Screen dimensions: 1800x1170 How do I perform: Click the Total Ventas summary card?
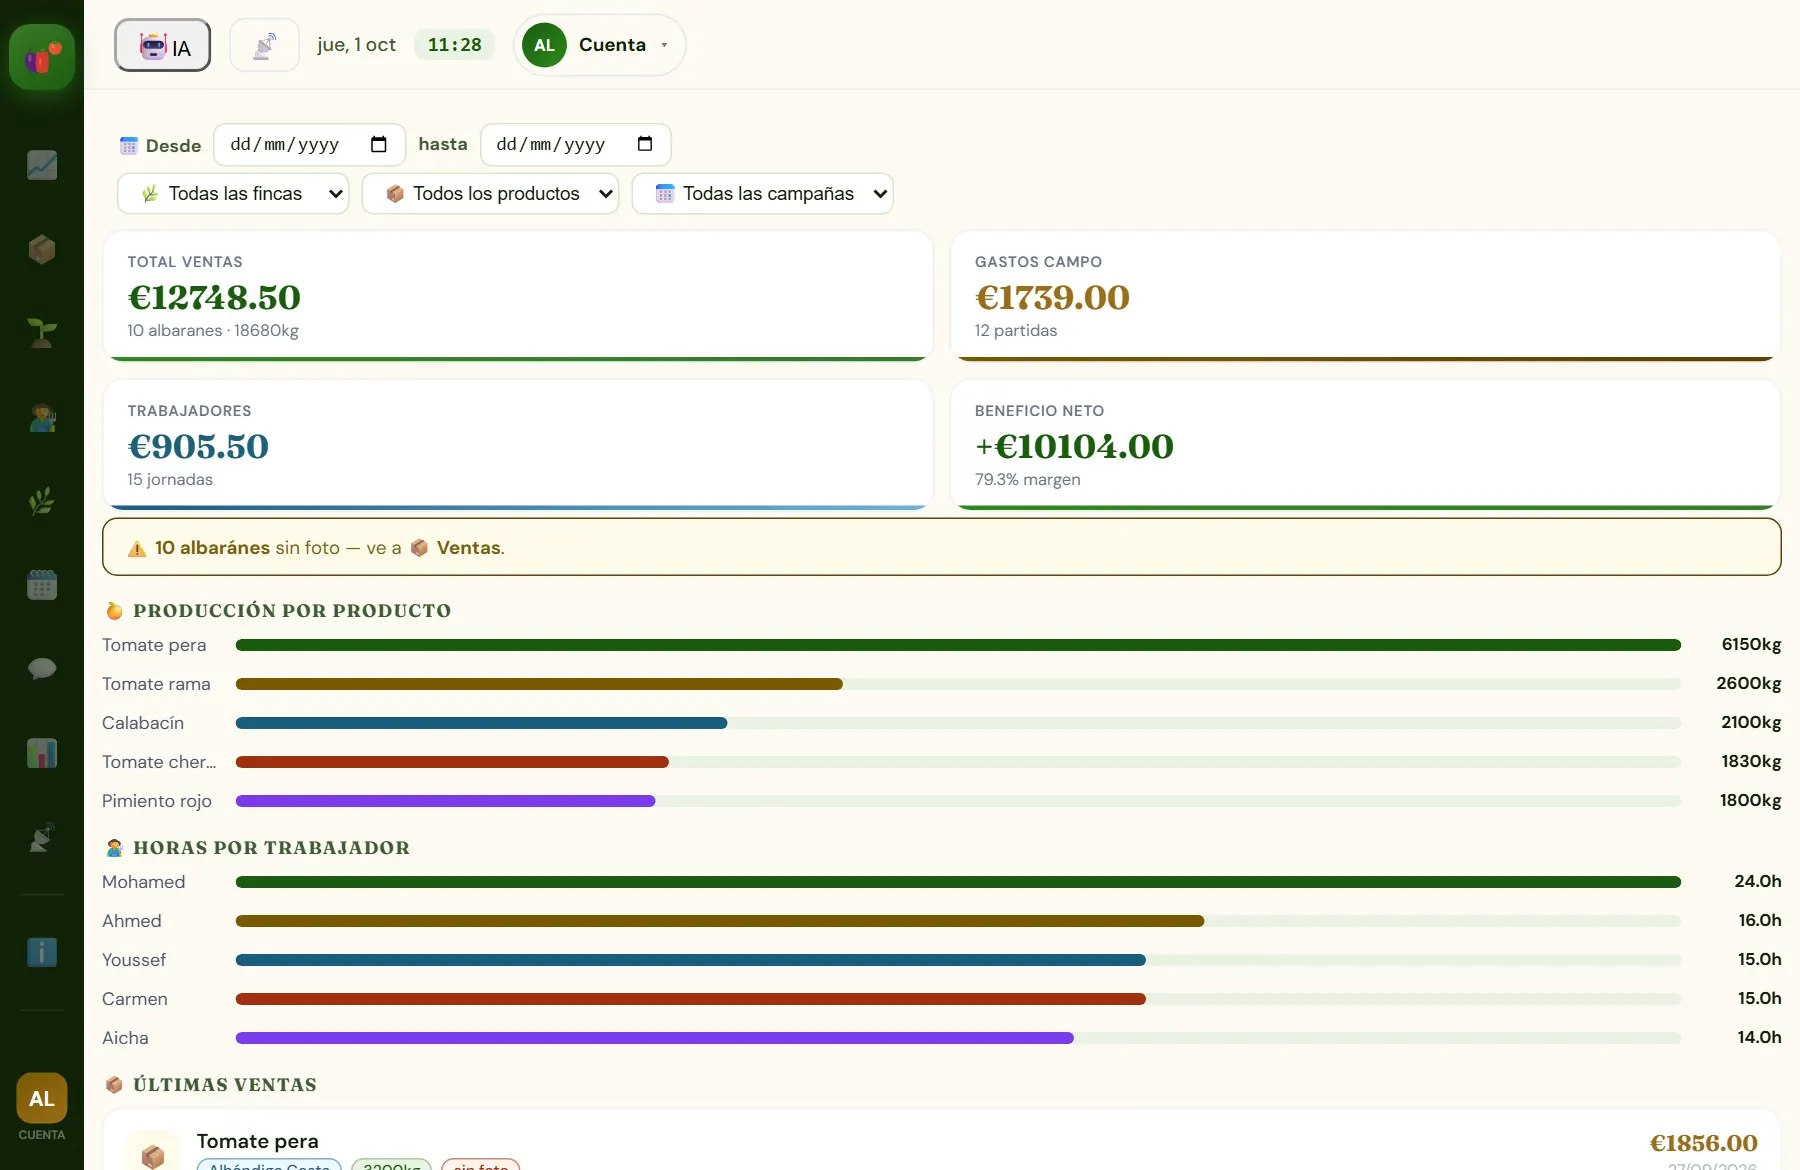(518, 296)
